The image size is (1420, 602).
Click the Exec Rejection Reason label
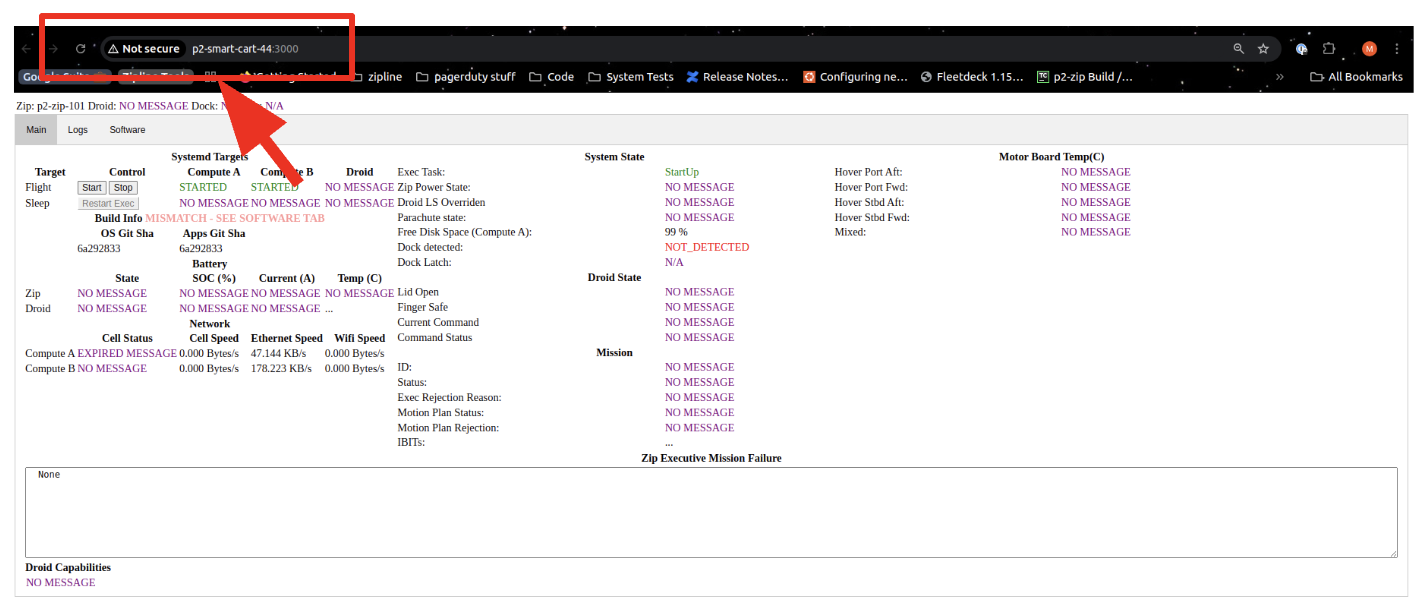pos(449,397)
